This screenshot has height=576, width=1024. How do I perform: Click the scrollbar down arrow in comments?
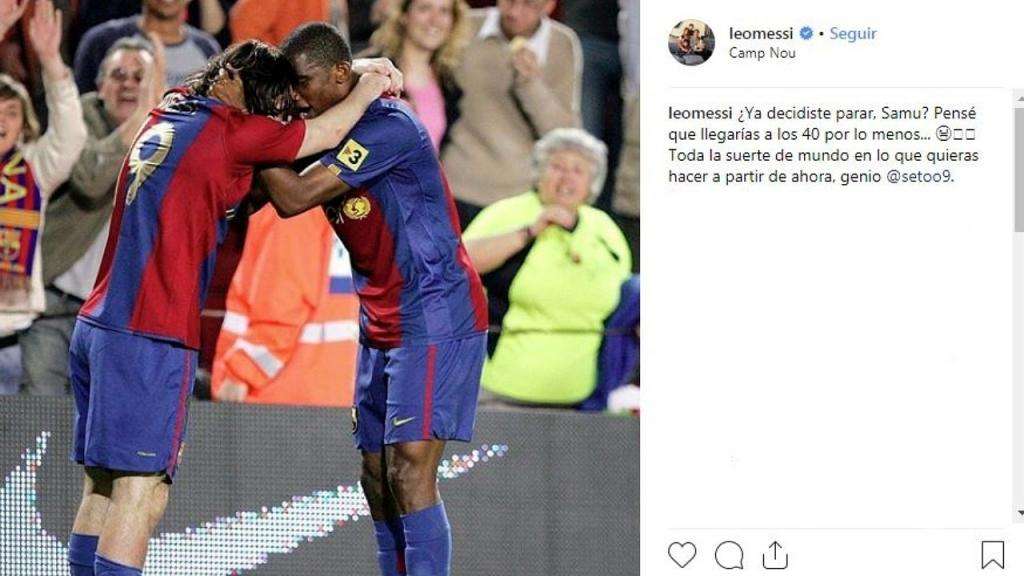point(1019,513)
